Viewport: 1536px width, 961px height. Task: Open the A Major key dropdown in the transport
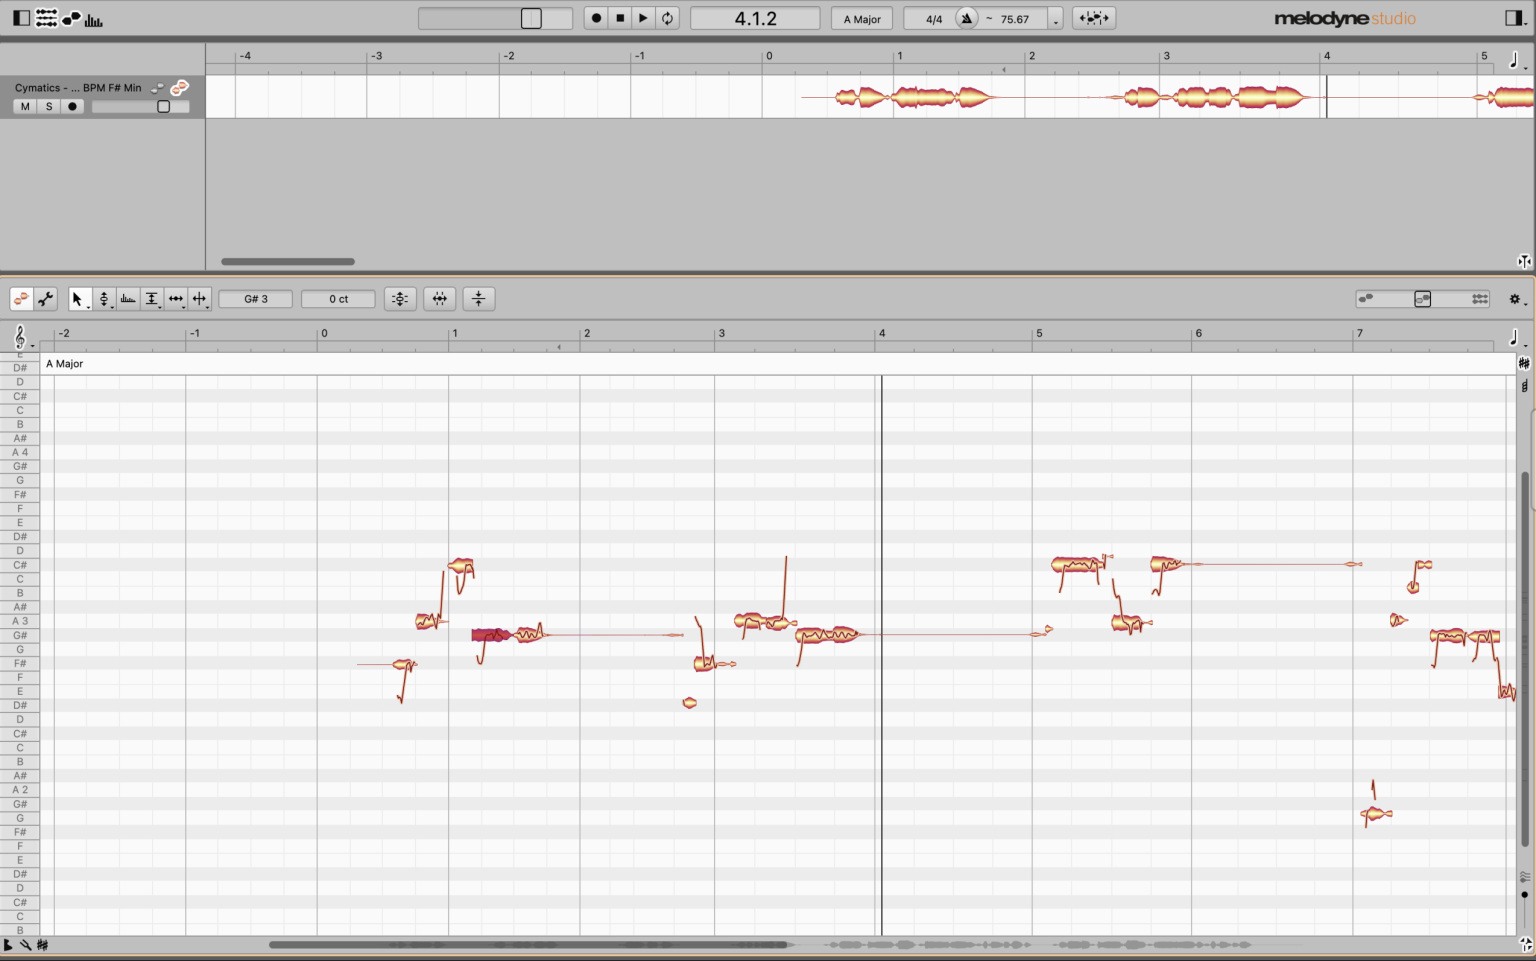coord(861,17)
